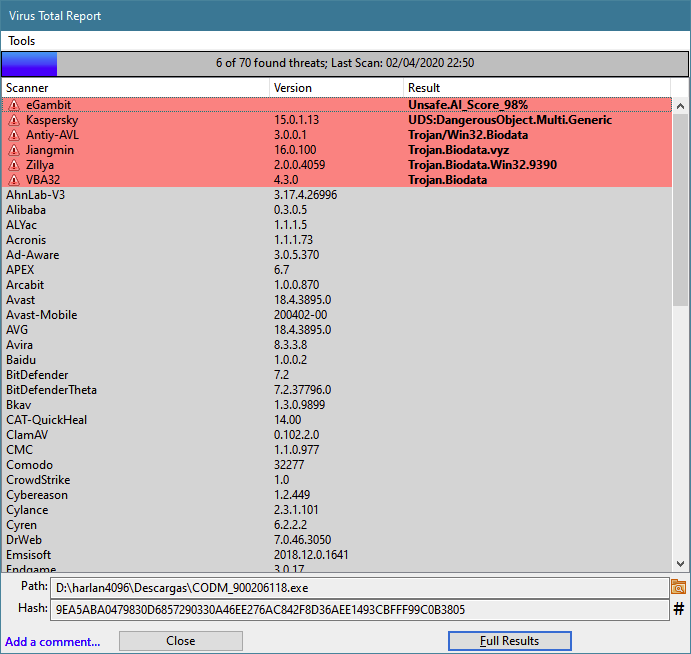
Task: Select the Avast-Mobile row
Action: click(x=337, y=315)
